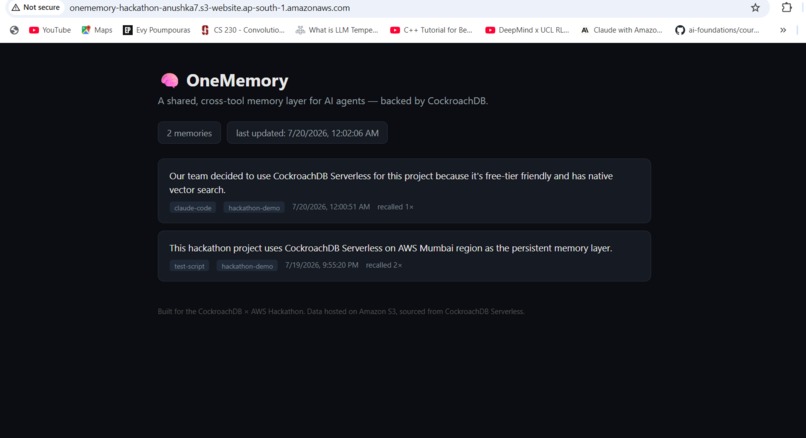
Task: Open the extensions puzzle icon
Action: click(786, 8)
